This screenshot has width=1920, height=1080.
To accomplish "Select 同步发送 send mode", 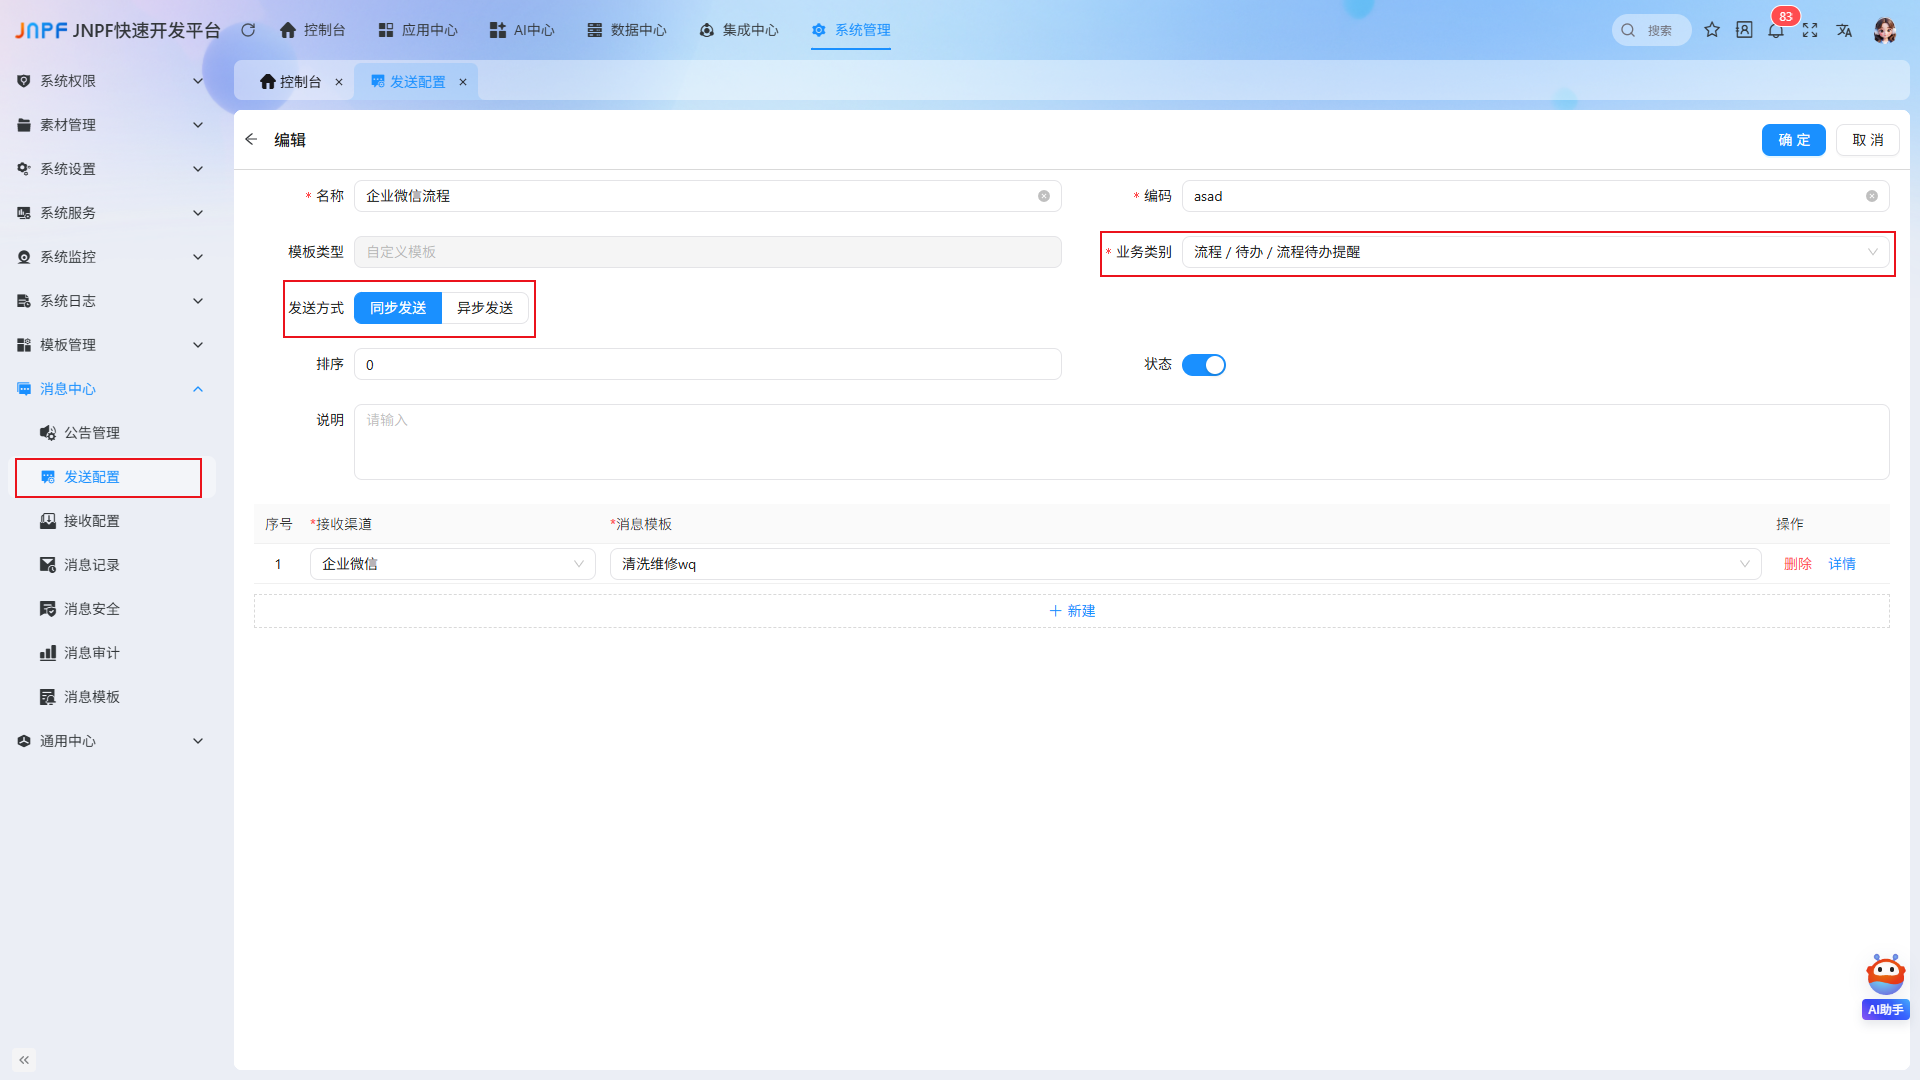I will point(398,308).
